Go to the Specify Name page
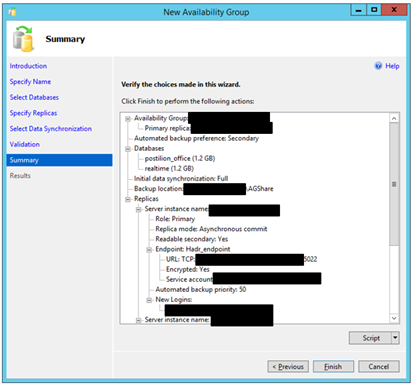414x385 pixels. tap(30, 82)
